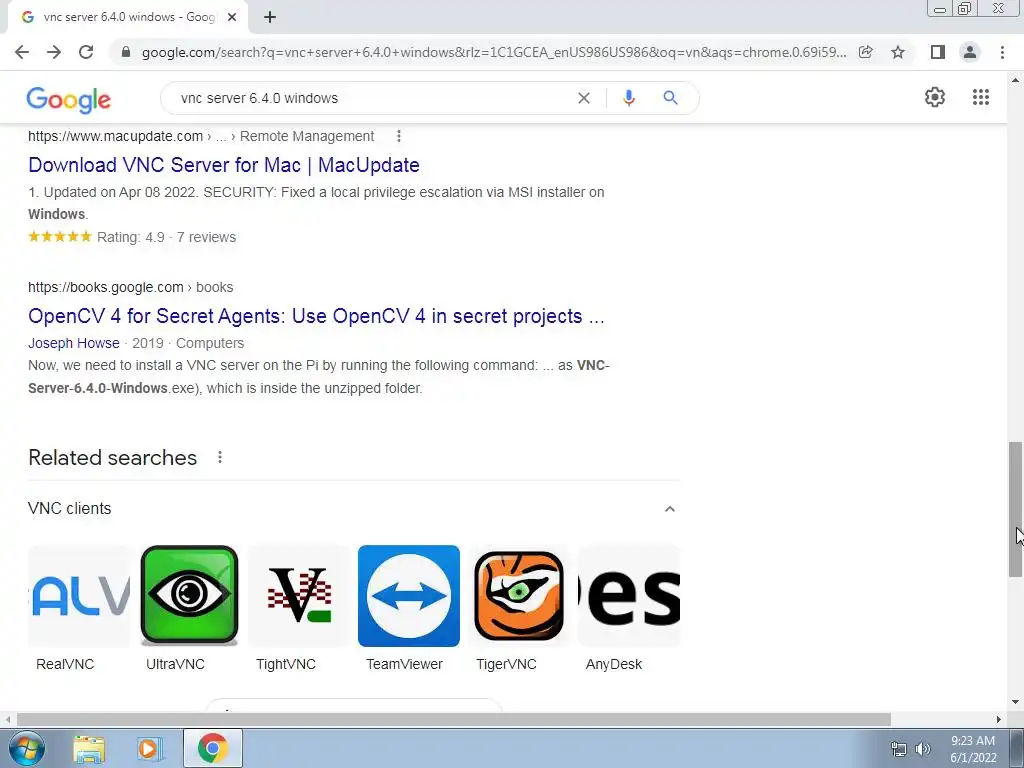Screen dimensions: 1024x768
Task: Select the TigerVNC thumbnail
Action: tap(519, 596)
